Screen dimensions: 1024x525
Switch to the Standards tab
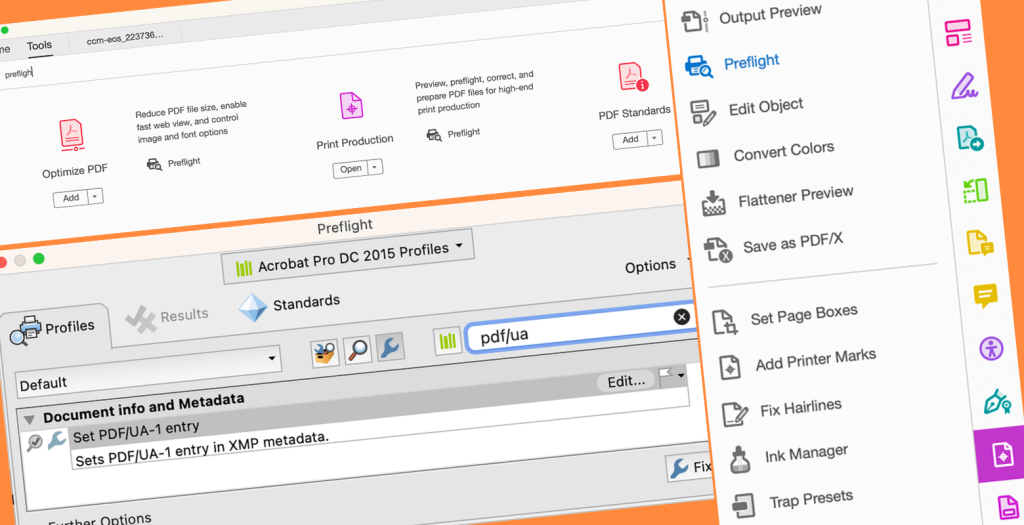[x=290, y=306]
